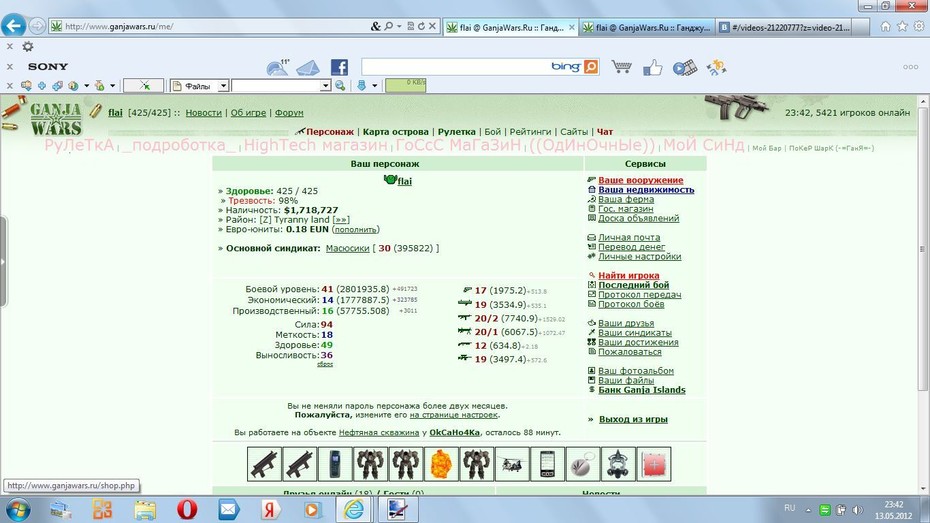930x523 pixels.
Task: Open the video film toolbar icon
Action: (x=685, y=68)
